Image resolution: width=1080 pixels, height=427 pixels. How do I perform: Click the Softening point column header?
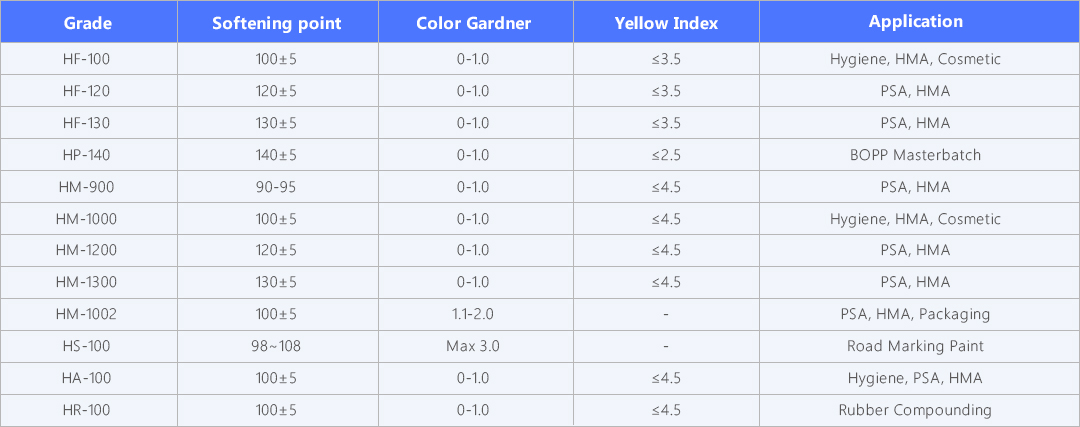tap(277, 23)
